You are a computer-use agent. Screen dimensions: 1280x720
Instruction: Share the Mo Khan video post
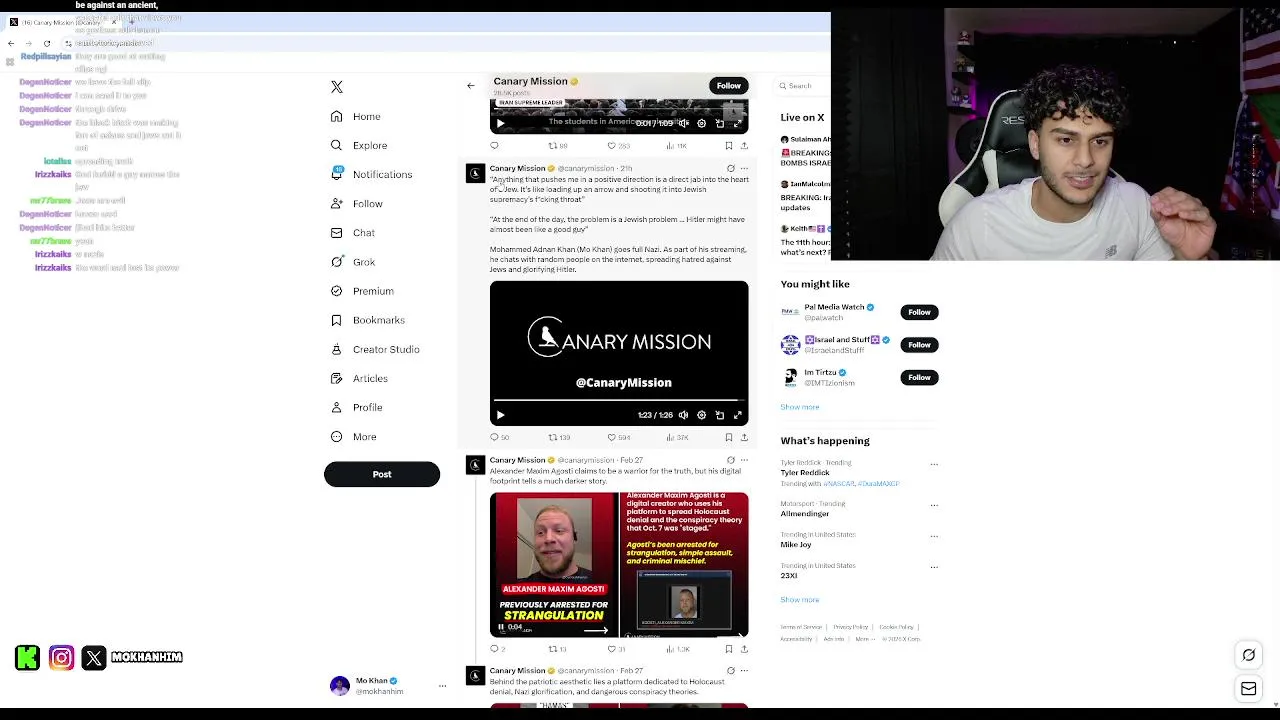tap(743, 437)
